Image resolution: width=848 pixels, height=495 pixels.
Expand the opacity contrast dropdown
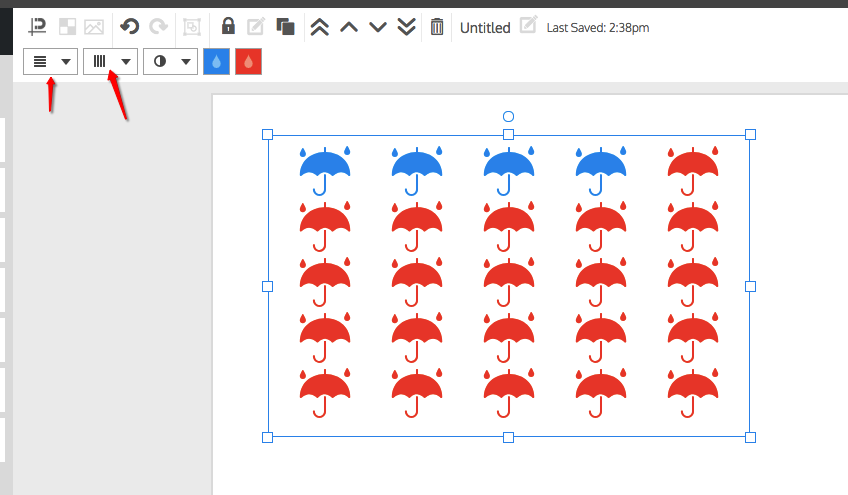(x=171, y=61)
